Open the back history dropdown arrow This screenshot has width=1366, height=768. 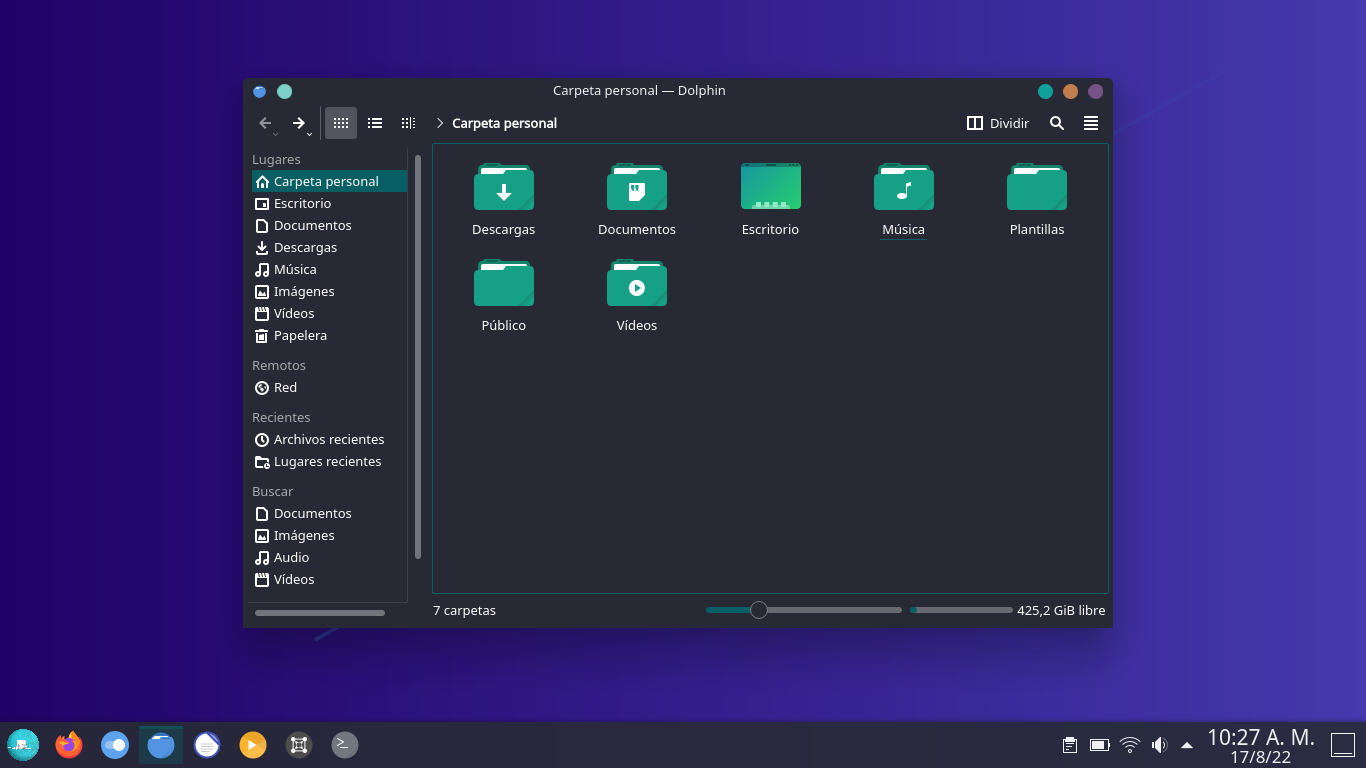276,134
